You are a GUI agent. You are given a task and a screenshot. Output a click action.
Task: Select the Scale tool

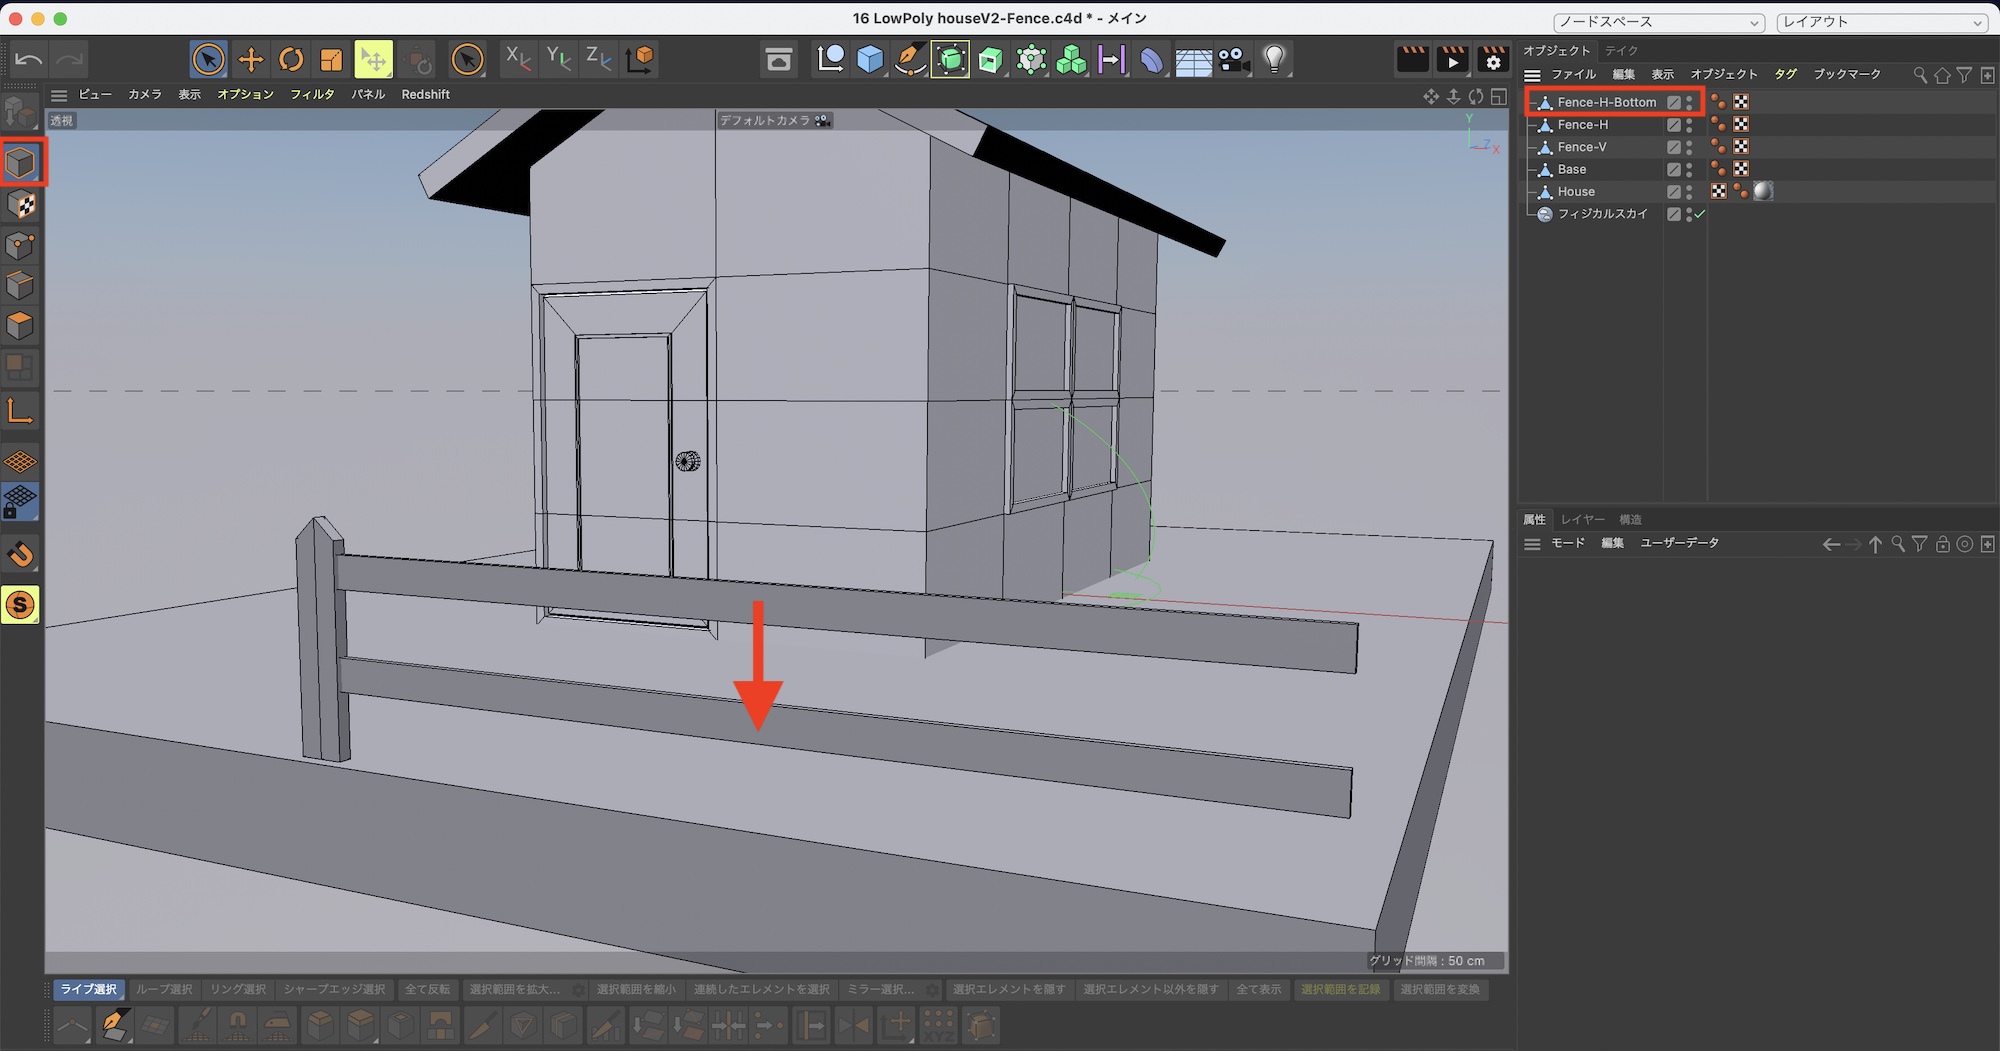point(331,60)
